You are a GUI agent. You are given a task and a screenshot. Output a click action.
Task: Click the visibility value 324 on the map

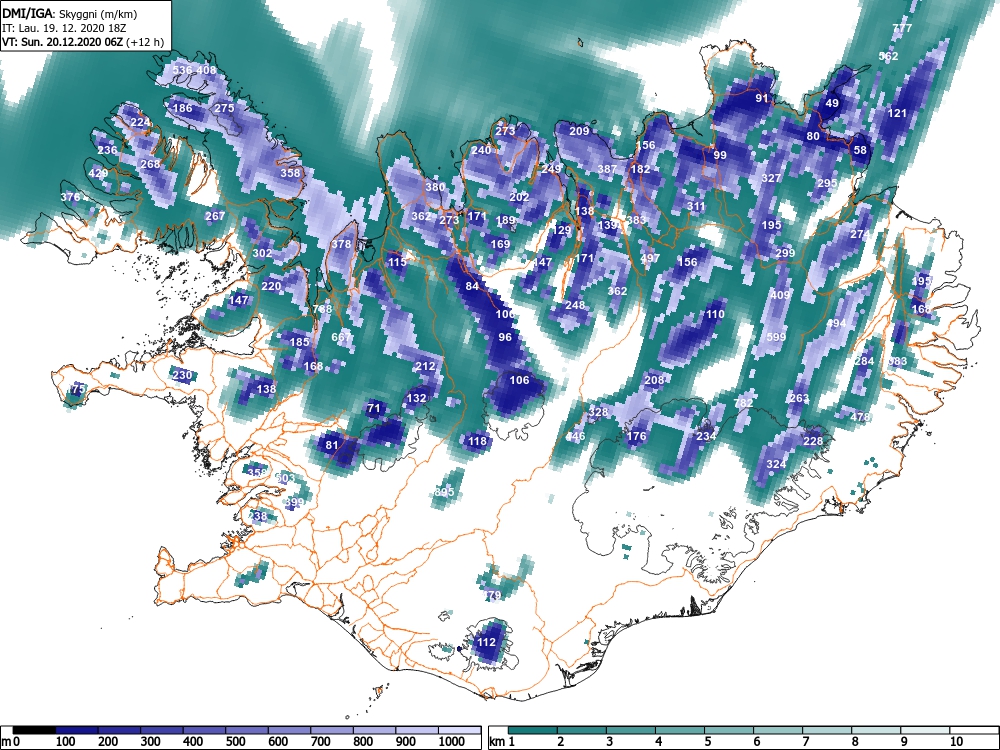776,464
